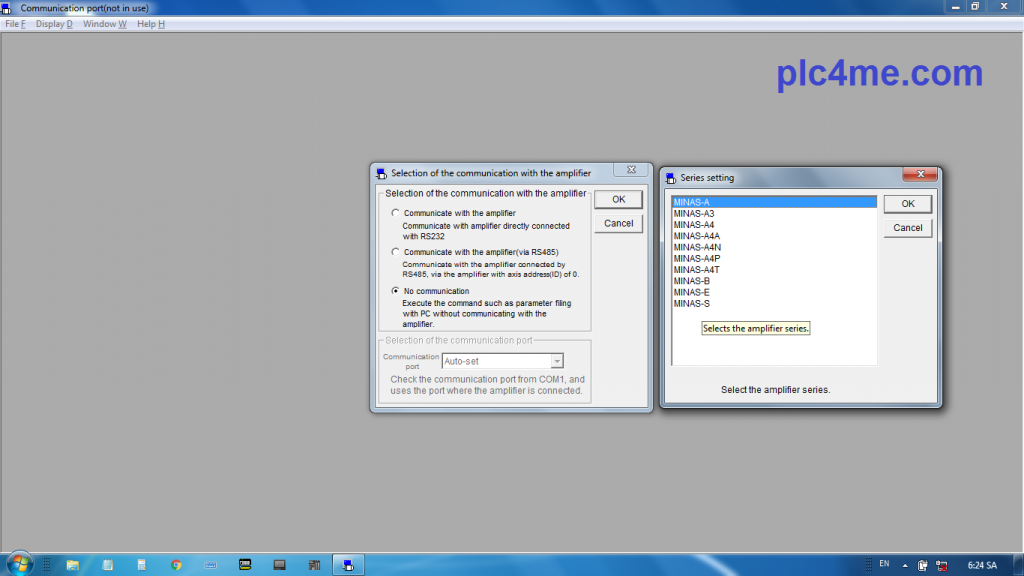Open the Communication port Auto-set dropdown
1024x576 pixels.
pyautogui.click(x=557, y=361)
